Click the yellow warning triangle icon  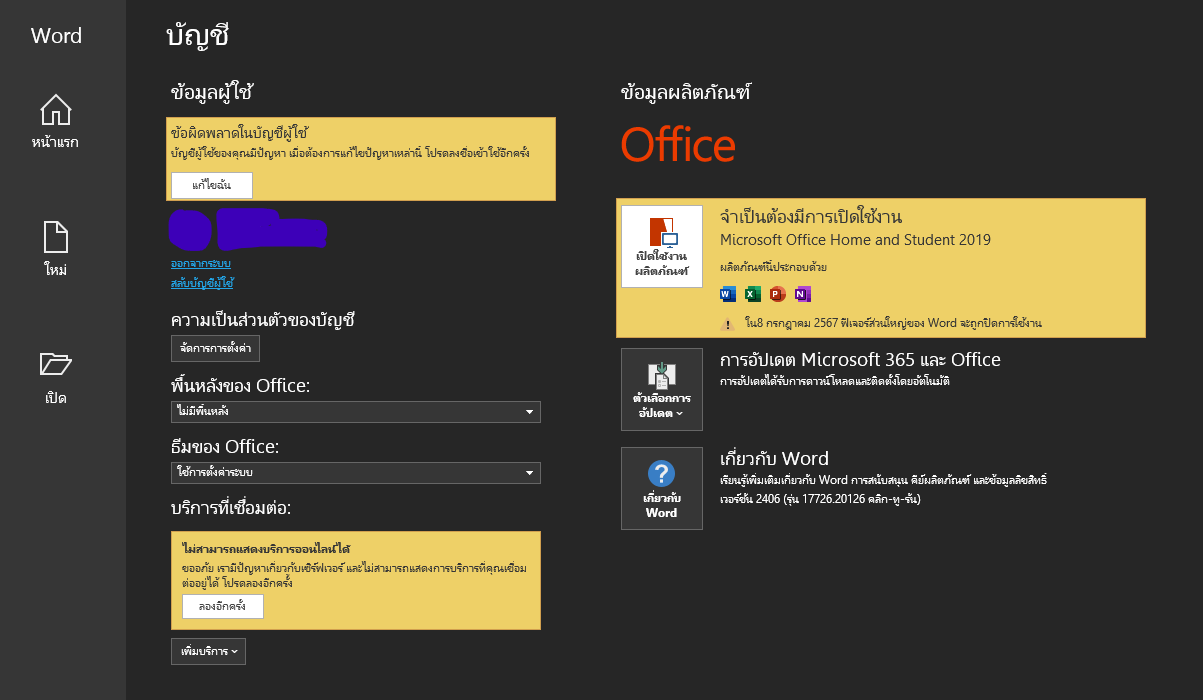pyautogui.click(x=728, y=324)
